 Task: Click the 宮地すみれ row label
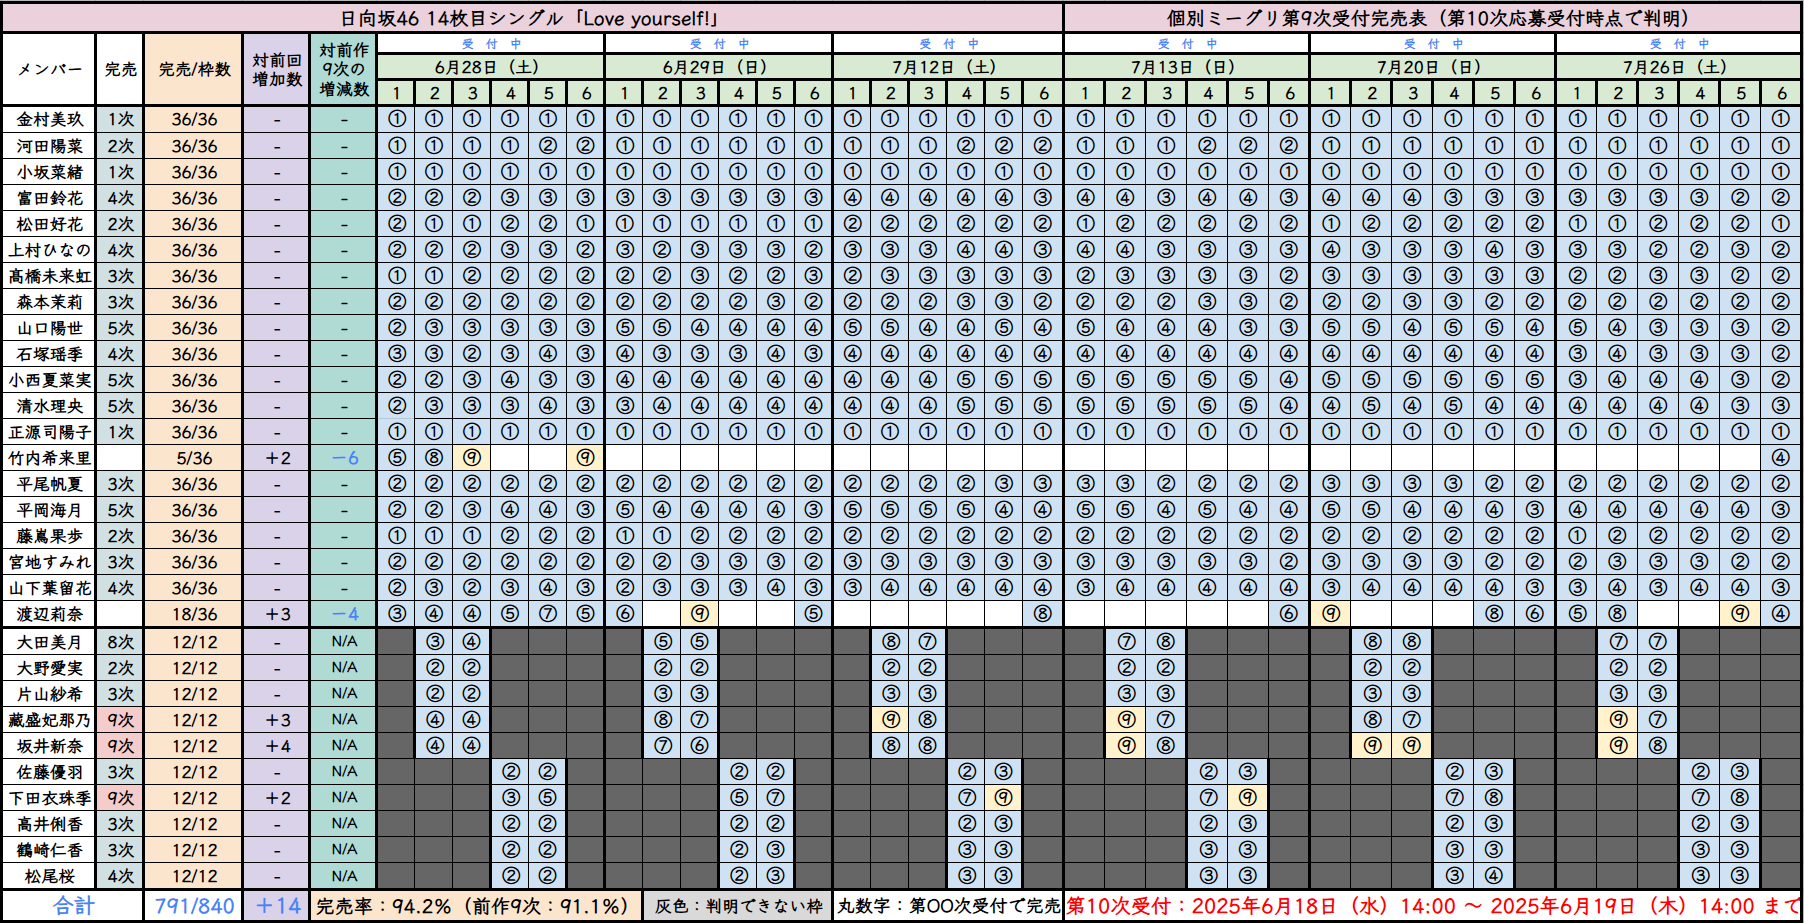49,562
